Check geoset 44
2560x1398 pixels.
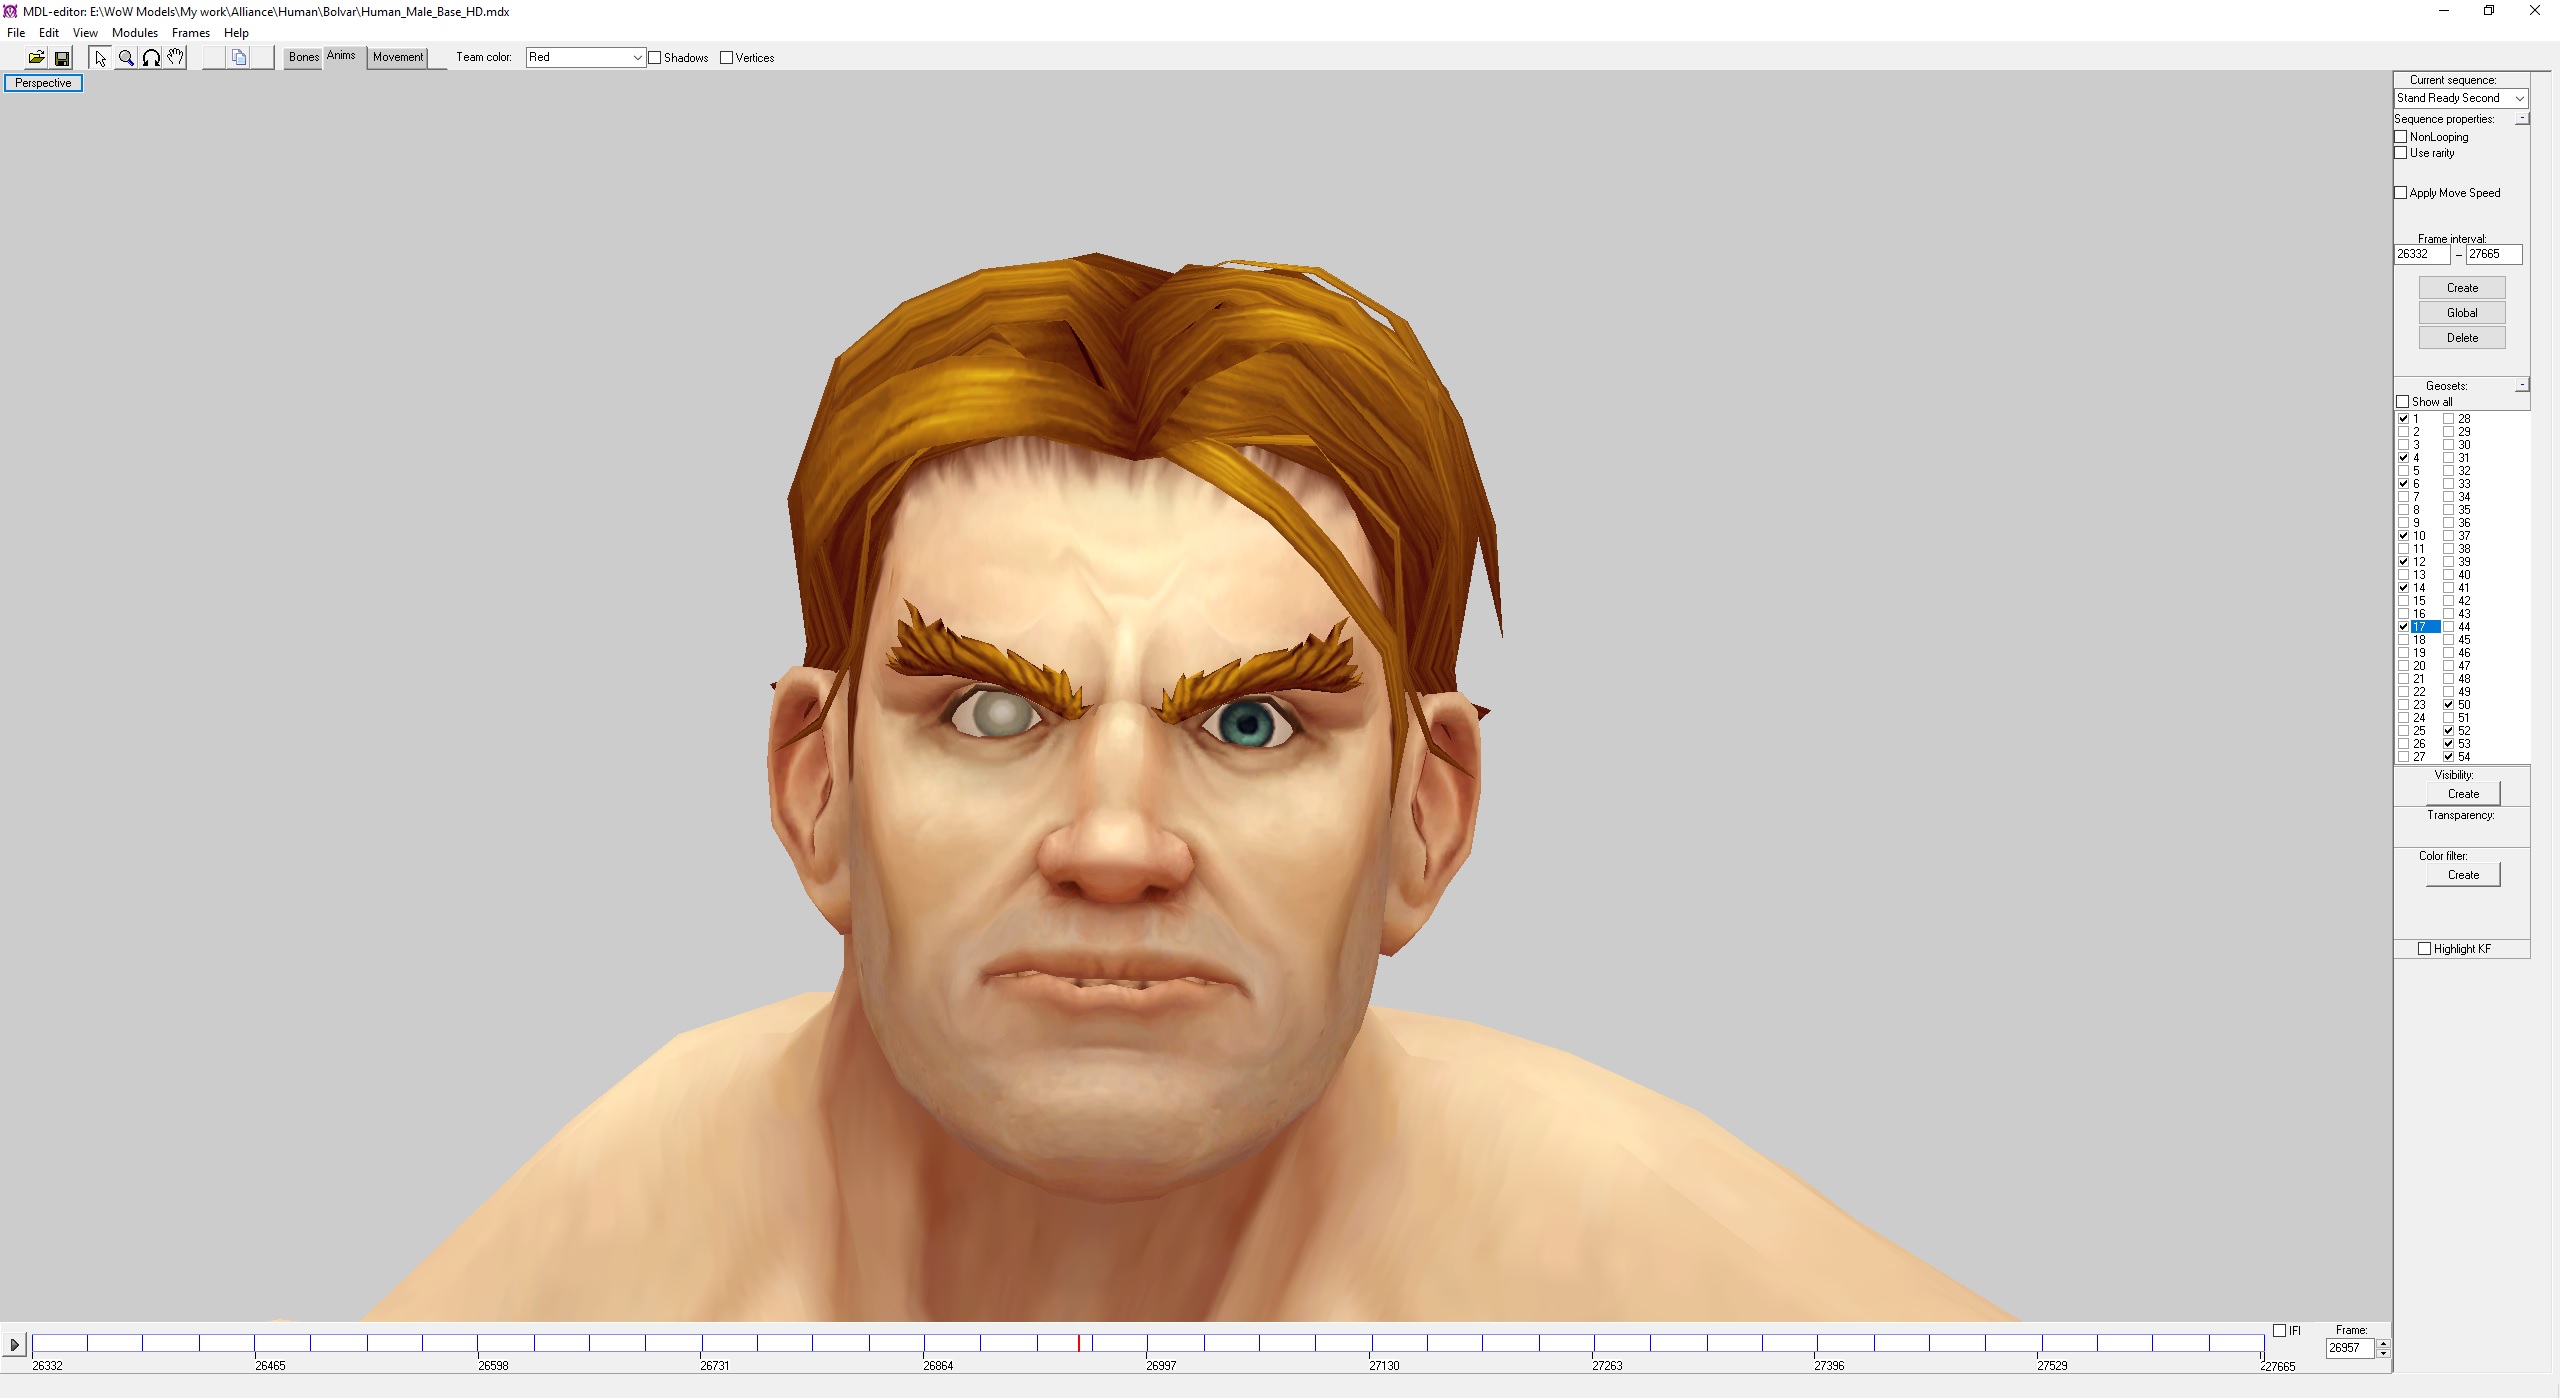pos(2449,627)
